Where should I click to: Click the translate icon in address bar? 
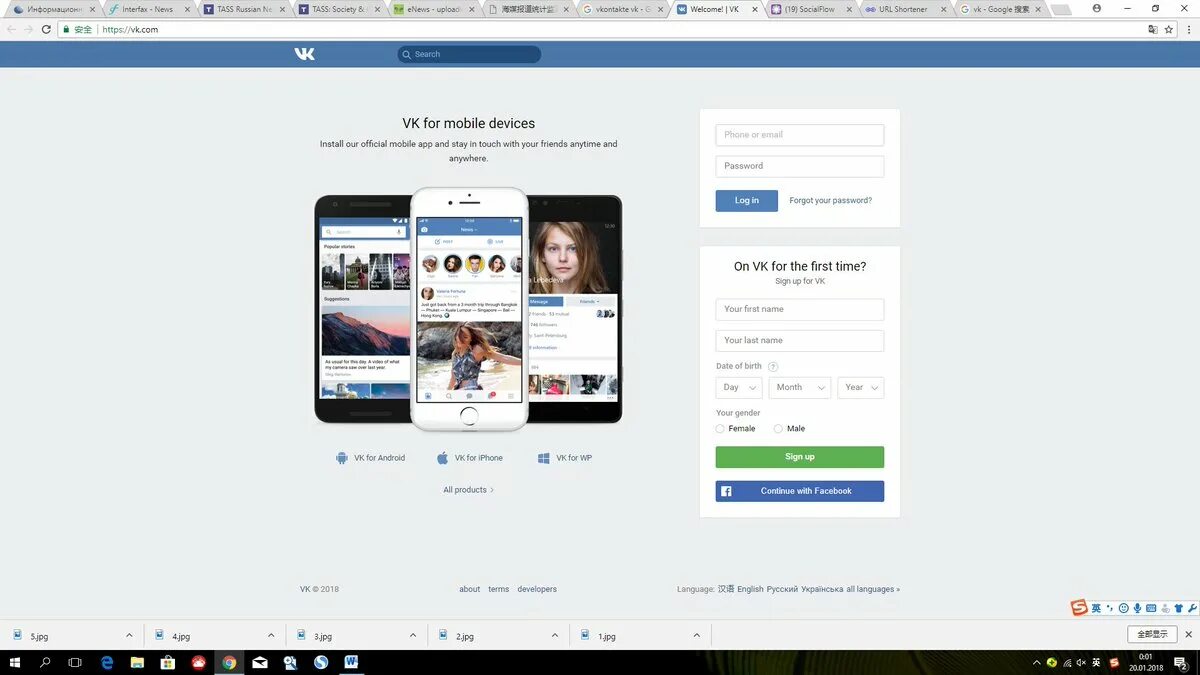tap(1153, 29)
